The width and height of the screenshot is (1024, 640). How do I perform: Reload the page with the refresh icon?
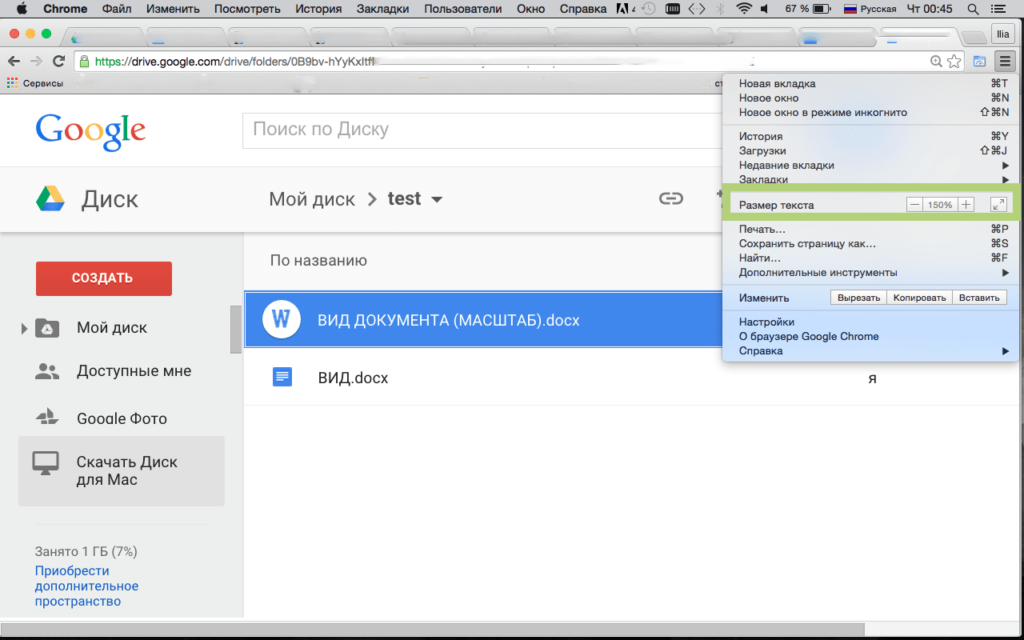point(59,61)
